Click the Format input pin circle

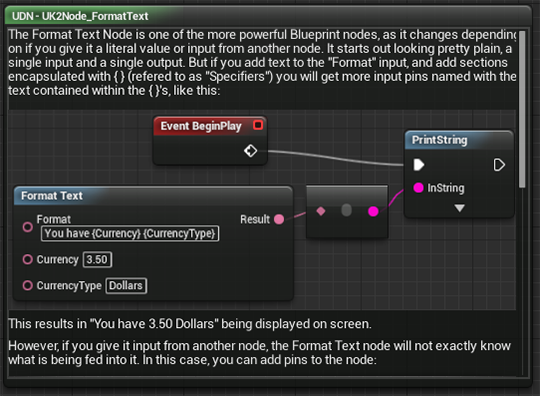[28, 227]
